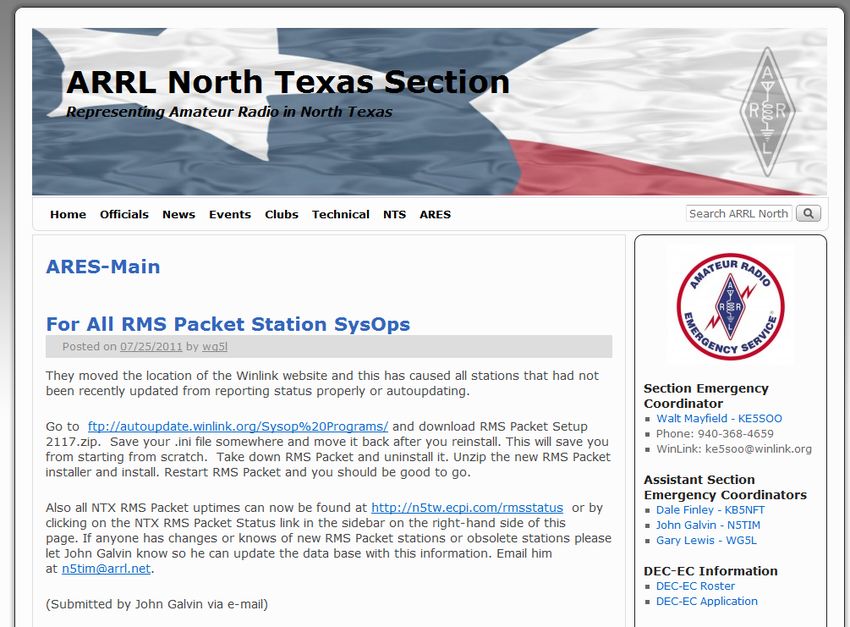
Task: Click the Representing Amateur Radio in North Texas tagline
Action: point(229,112)
